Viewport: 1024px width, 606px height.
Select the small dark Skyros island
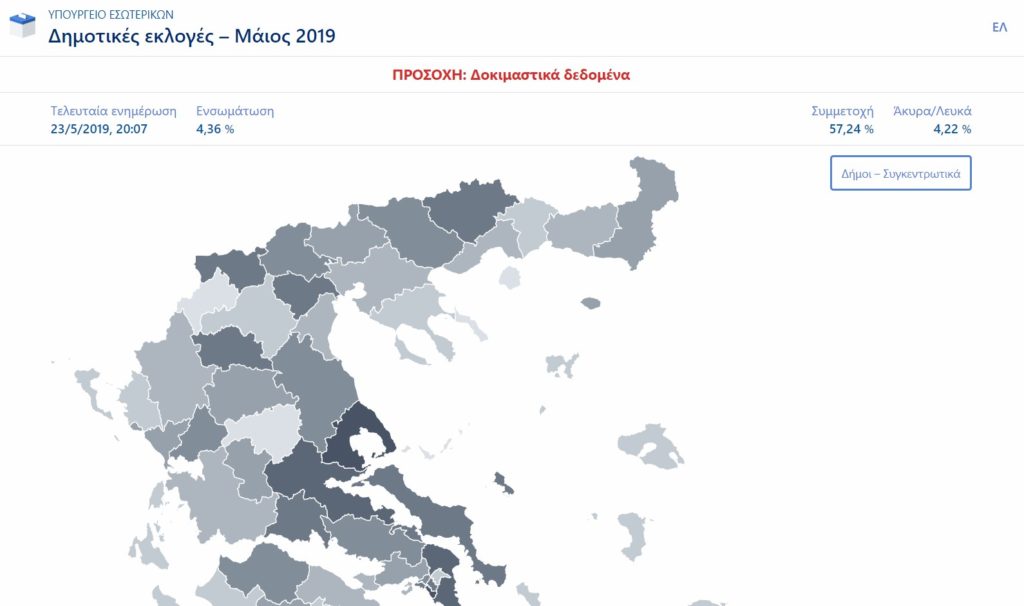click(503, 488)
